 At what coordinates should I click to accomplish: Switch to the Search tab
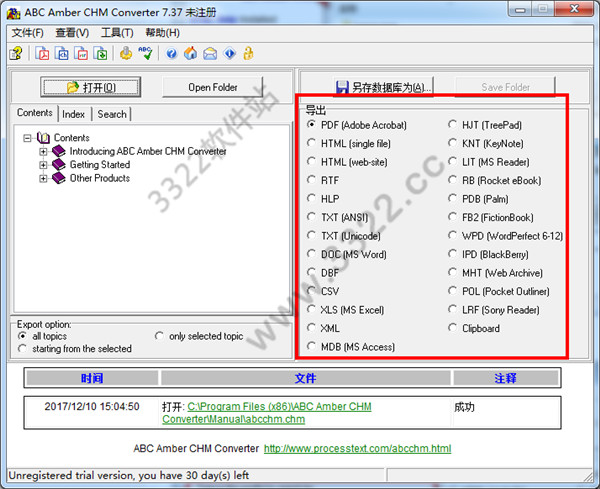click(112, 114)
